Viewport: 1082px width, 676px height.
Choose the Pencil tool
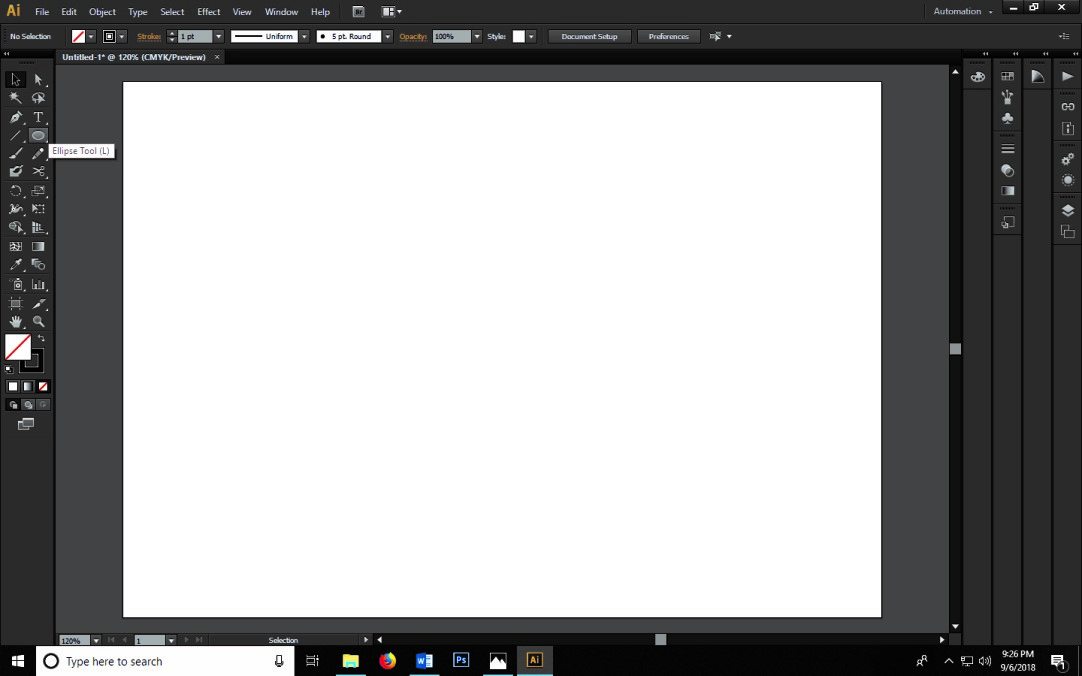(x=38, y=153)
